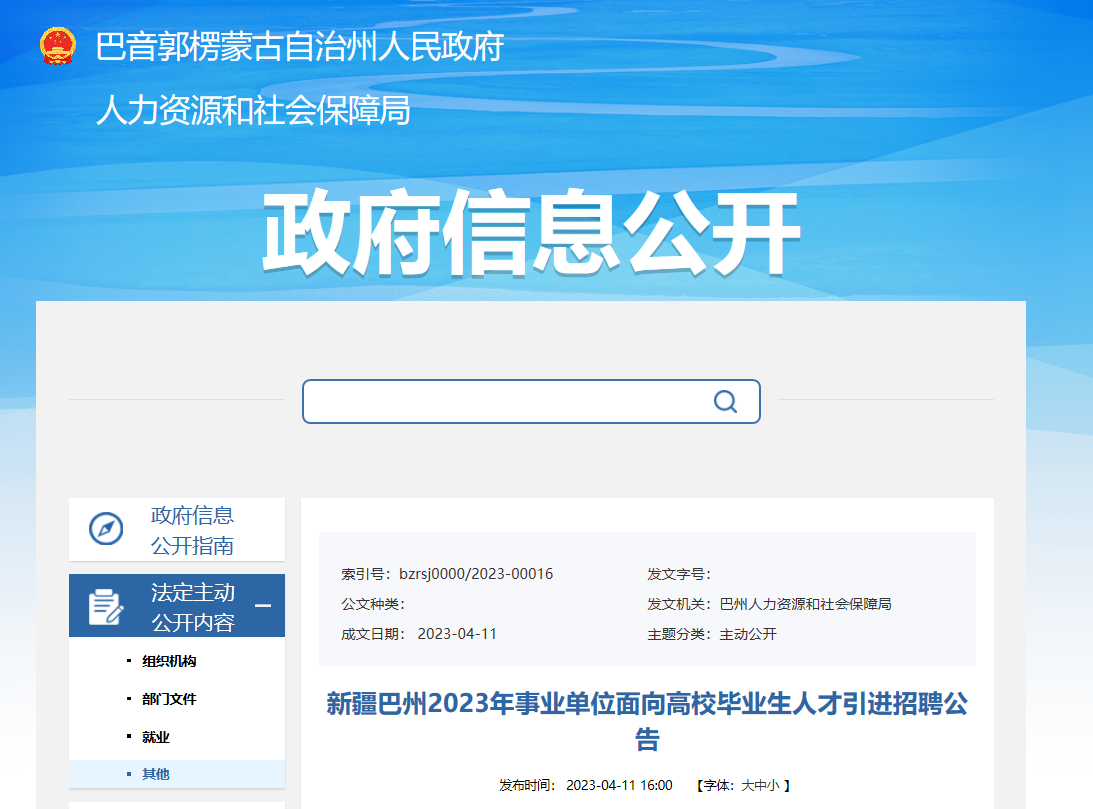Set font size to 大
The height and width of the screenshot is (809, 1093).
tap(747, 786)
